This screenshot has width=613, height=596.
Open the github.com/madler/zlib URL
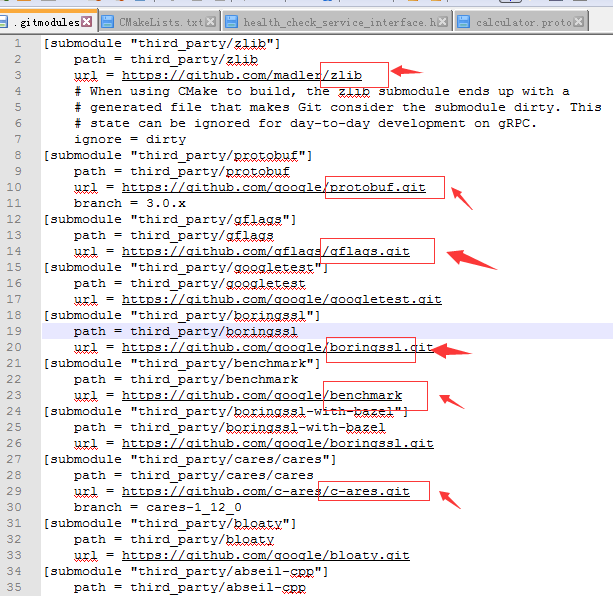pos(242,75)
